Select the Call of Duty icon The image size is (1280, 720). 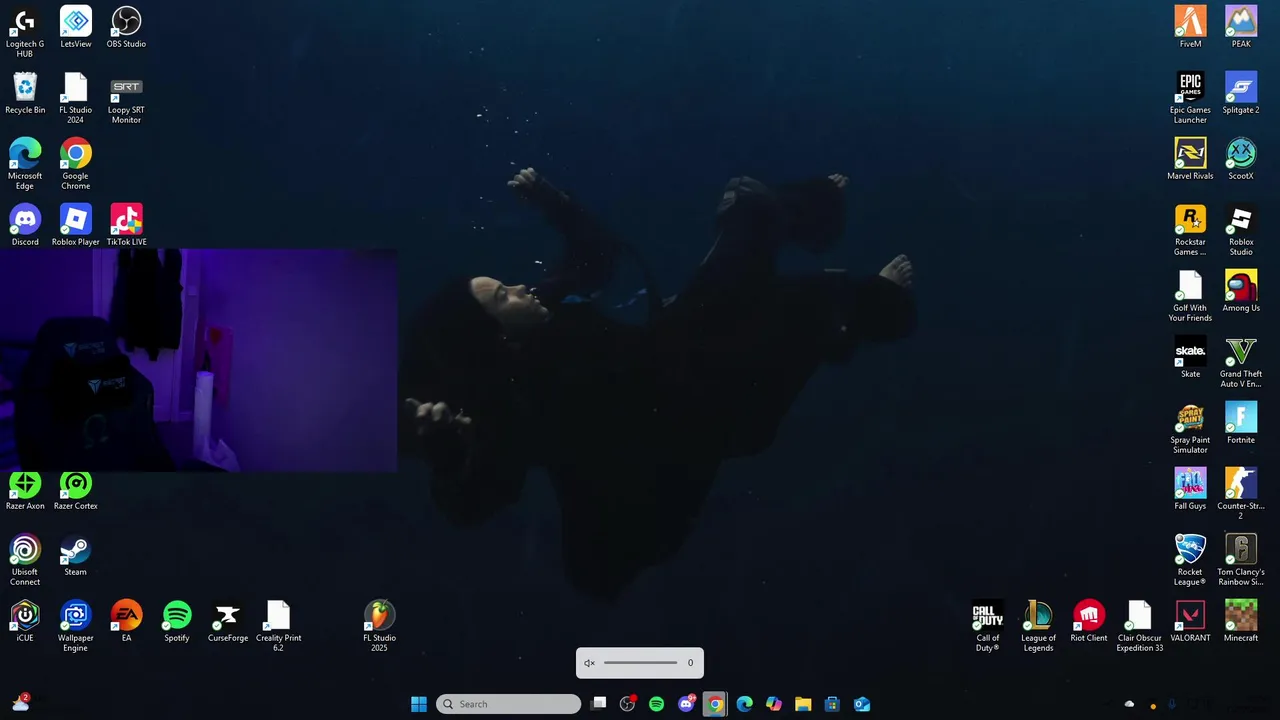click(x=987, y=626)
